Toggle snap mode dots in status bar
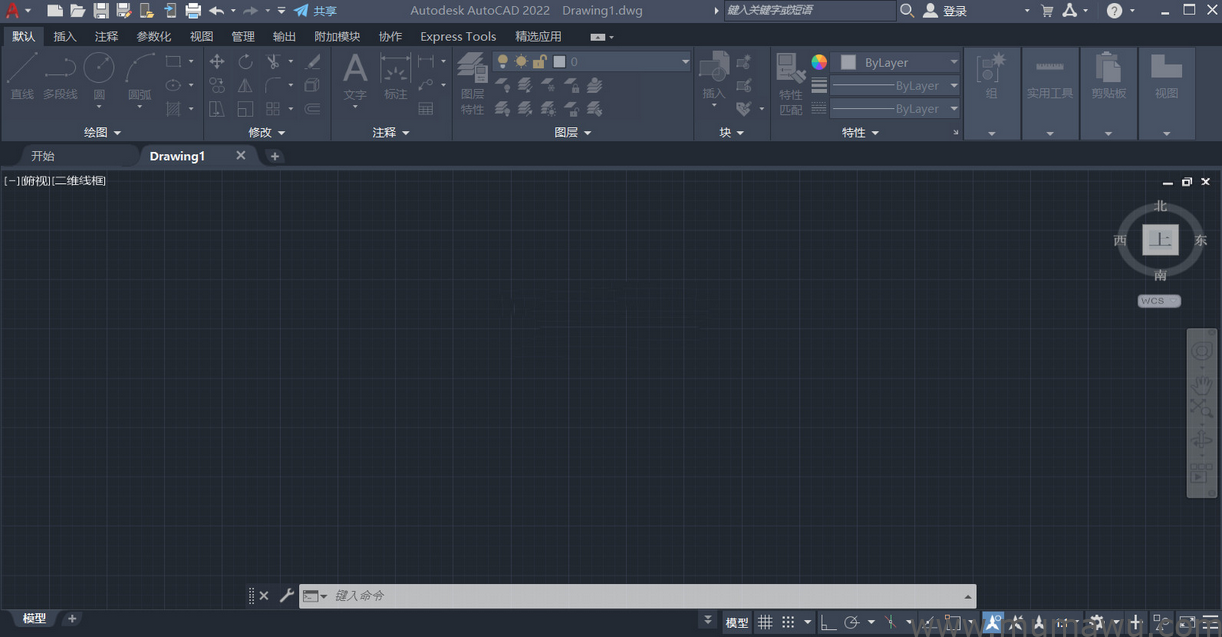 coord(788,622)
